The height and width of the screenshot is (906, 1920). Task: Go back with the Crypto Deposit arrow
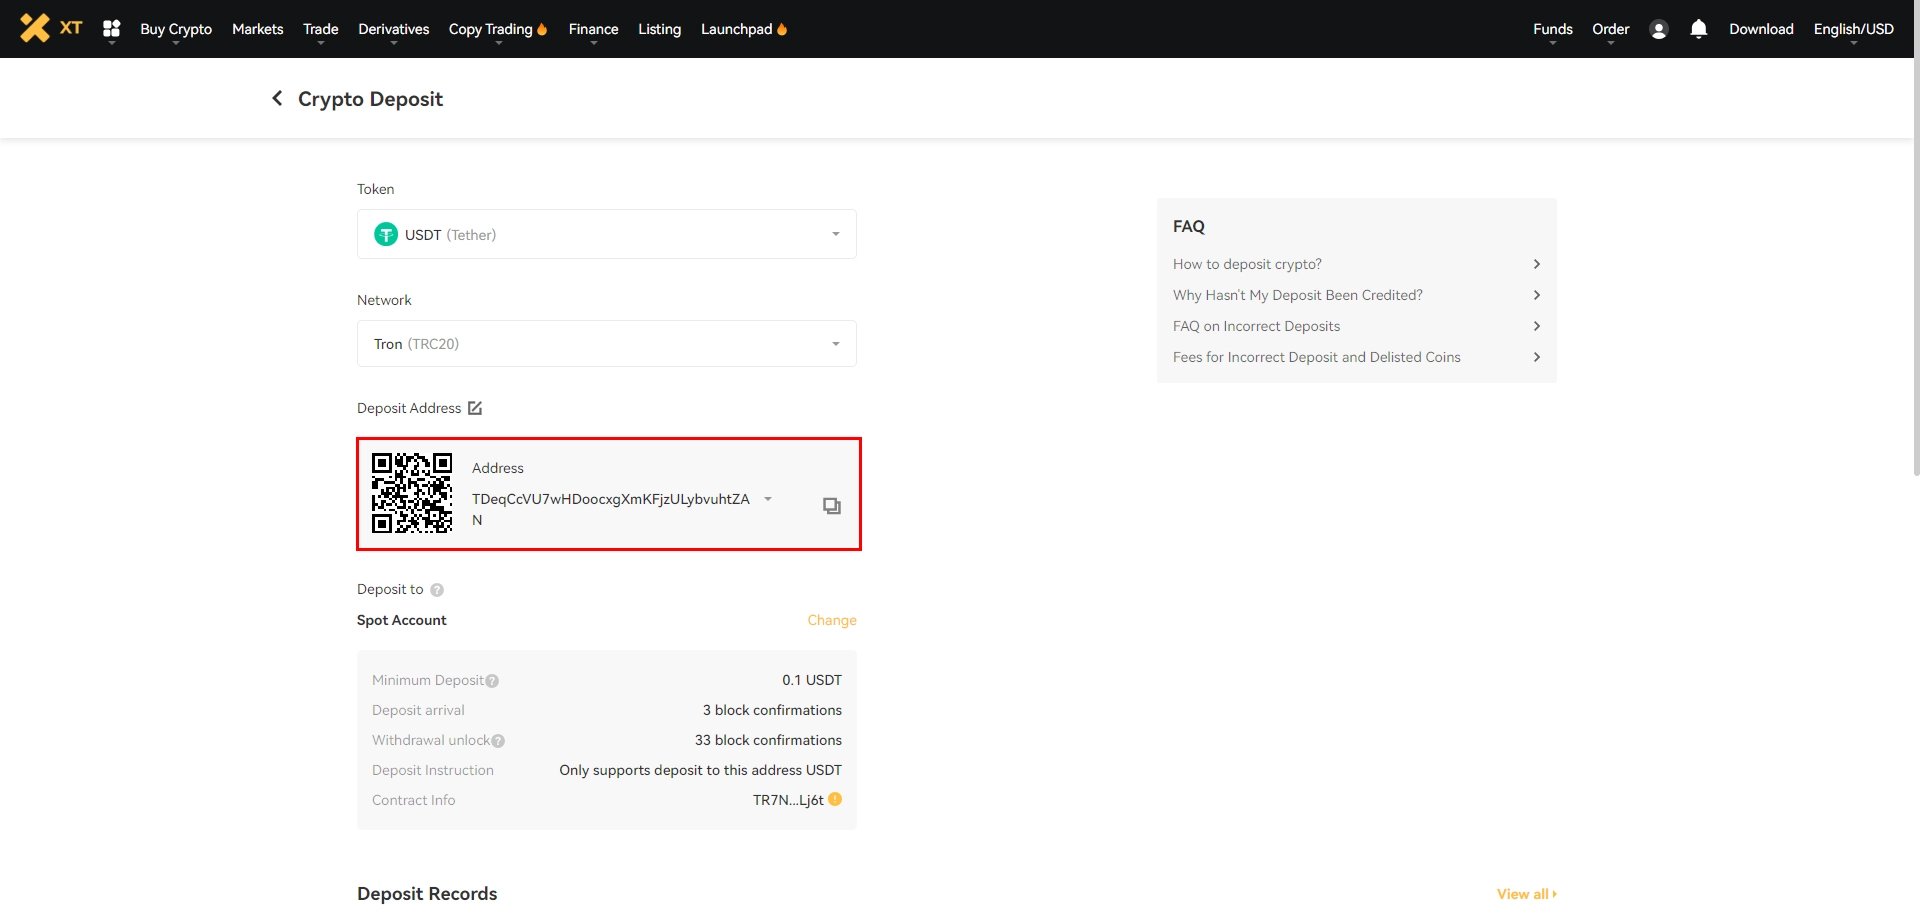277,98
